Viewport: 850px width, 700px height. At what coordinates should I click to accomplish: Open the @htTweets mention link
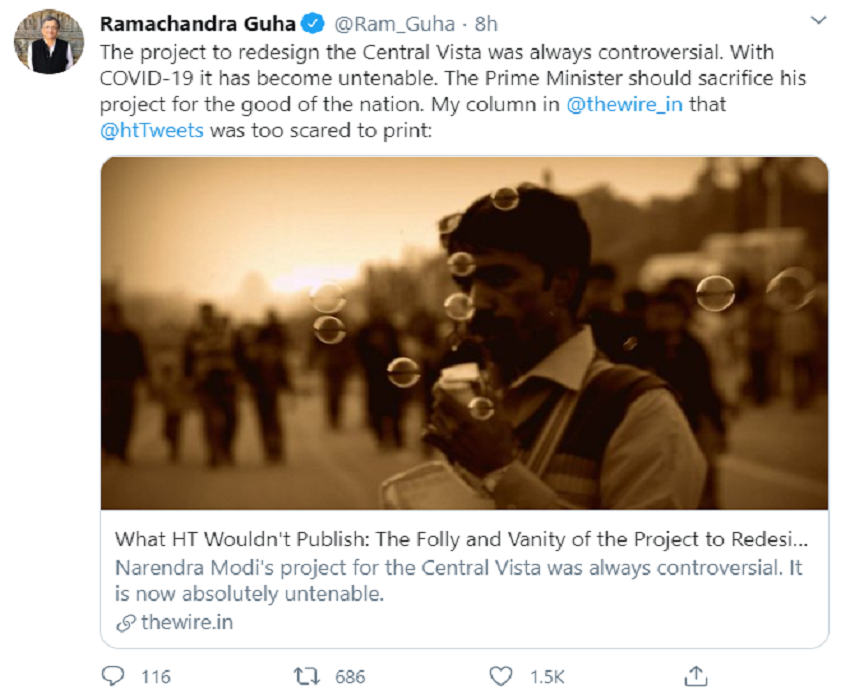151,131
